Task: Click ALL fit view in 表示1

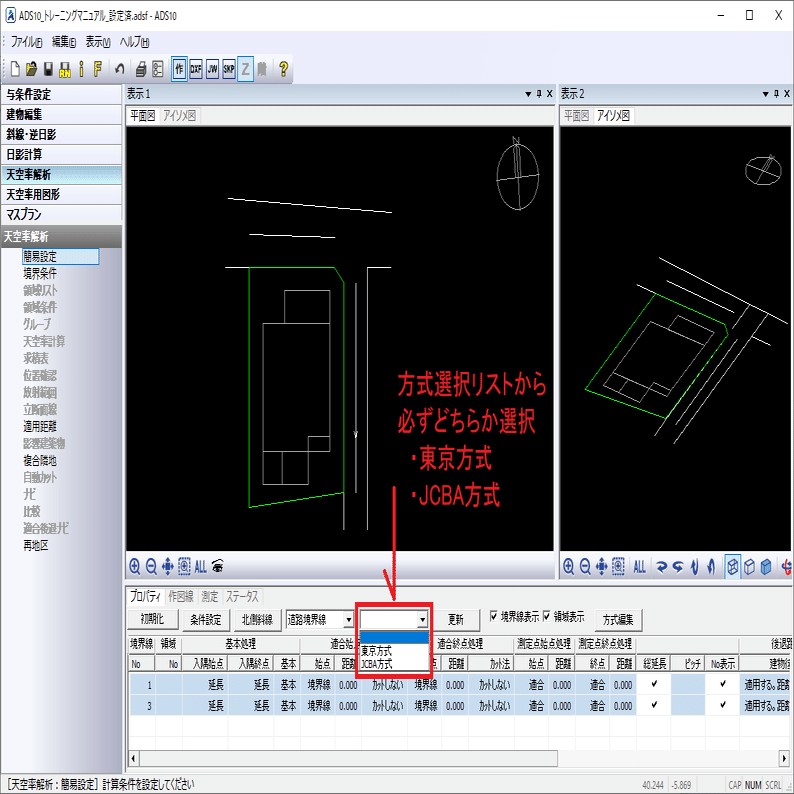Action: tap(201, 566)
